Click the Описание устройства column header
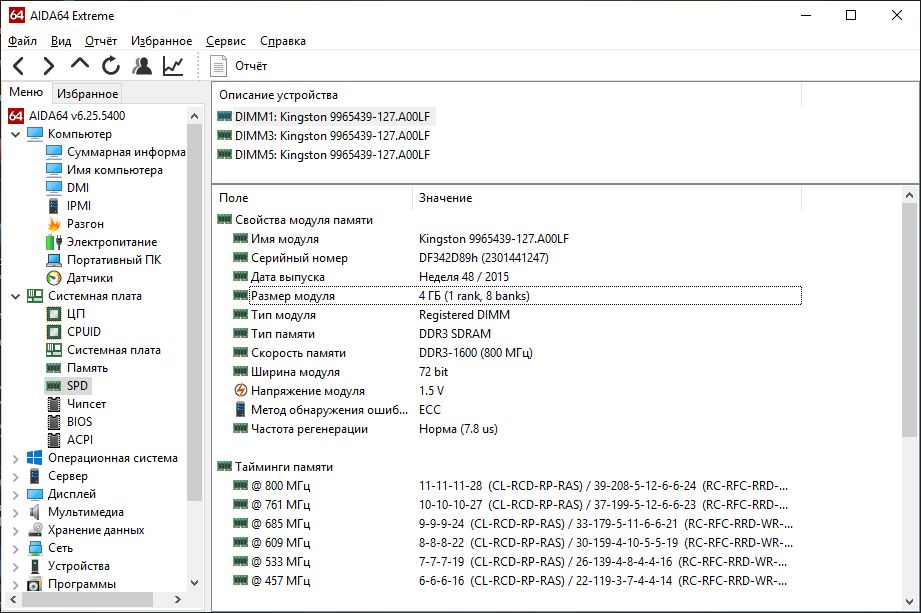 [x=507, y=95]
